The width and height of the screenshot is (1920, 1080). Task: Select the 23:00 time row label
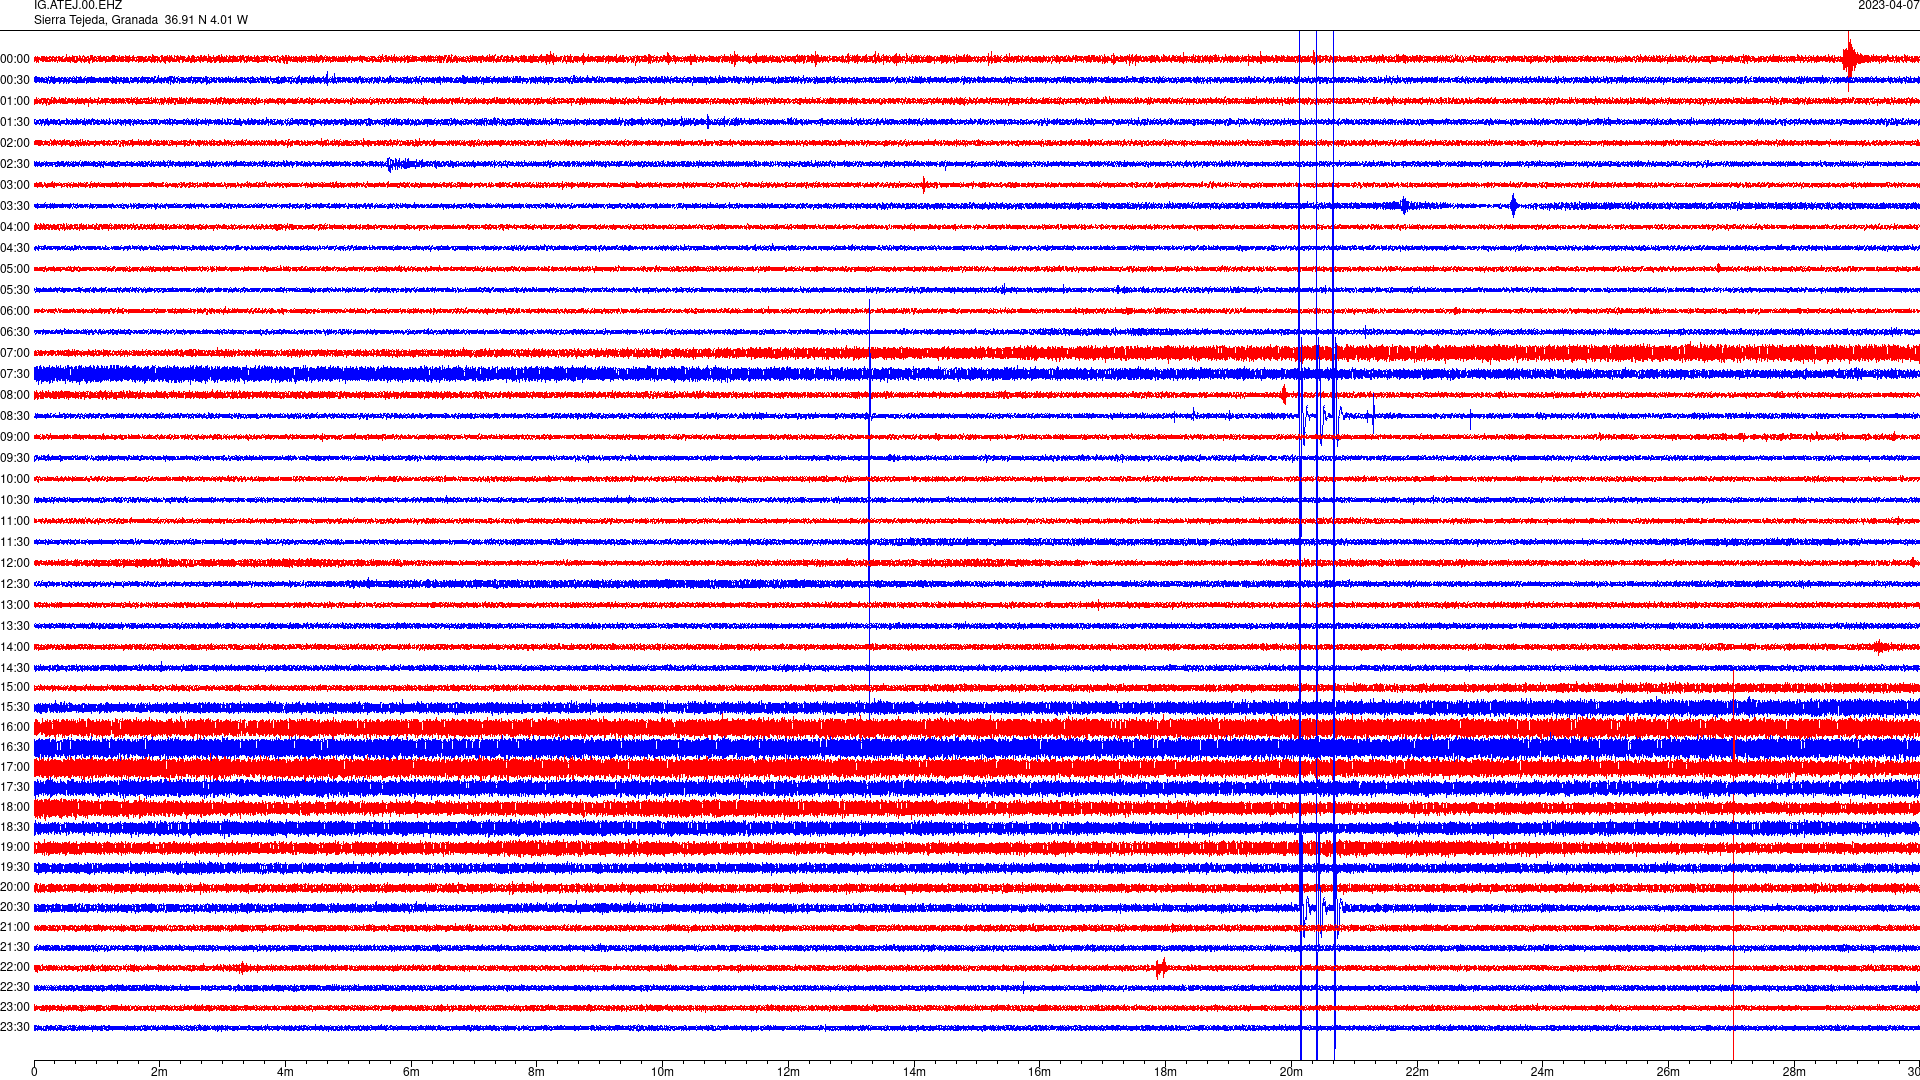click(15, 1007)
